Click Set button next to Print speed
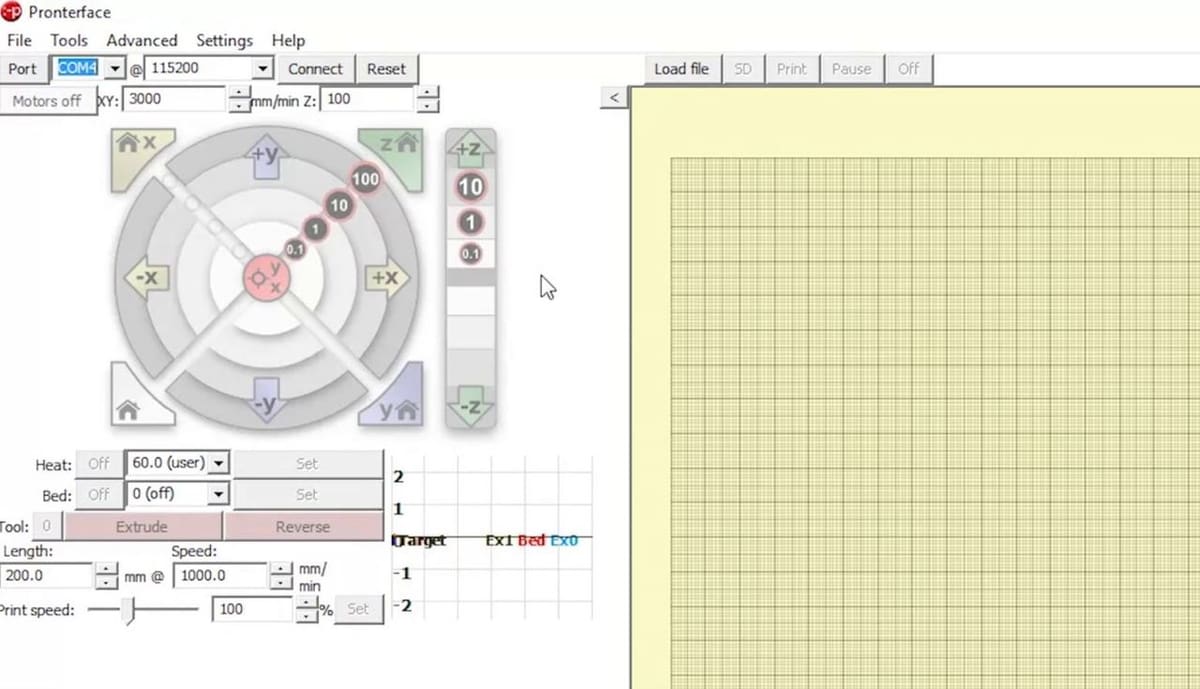The image size is (1200, 689). (358, 609)
